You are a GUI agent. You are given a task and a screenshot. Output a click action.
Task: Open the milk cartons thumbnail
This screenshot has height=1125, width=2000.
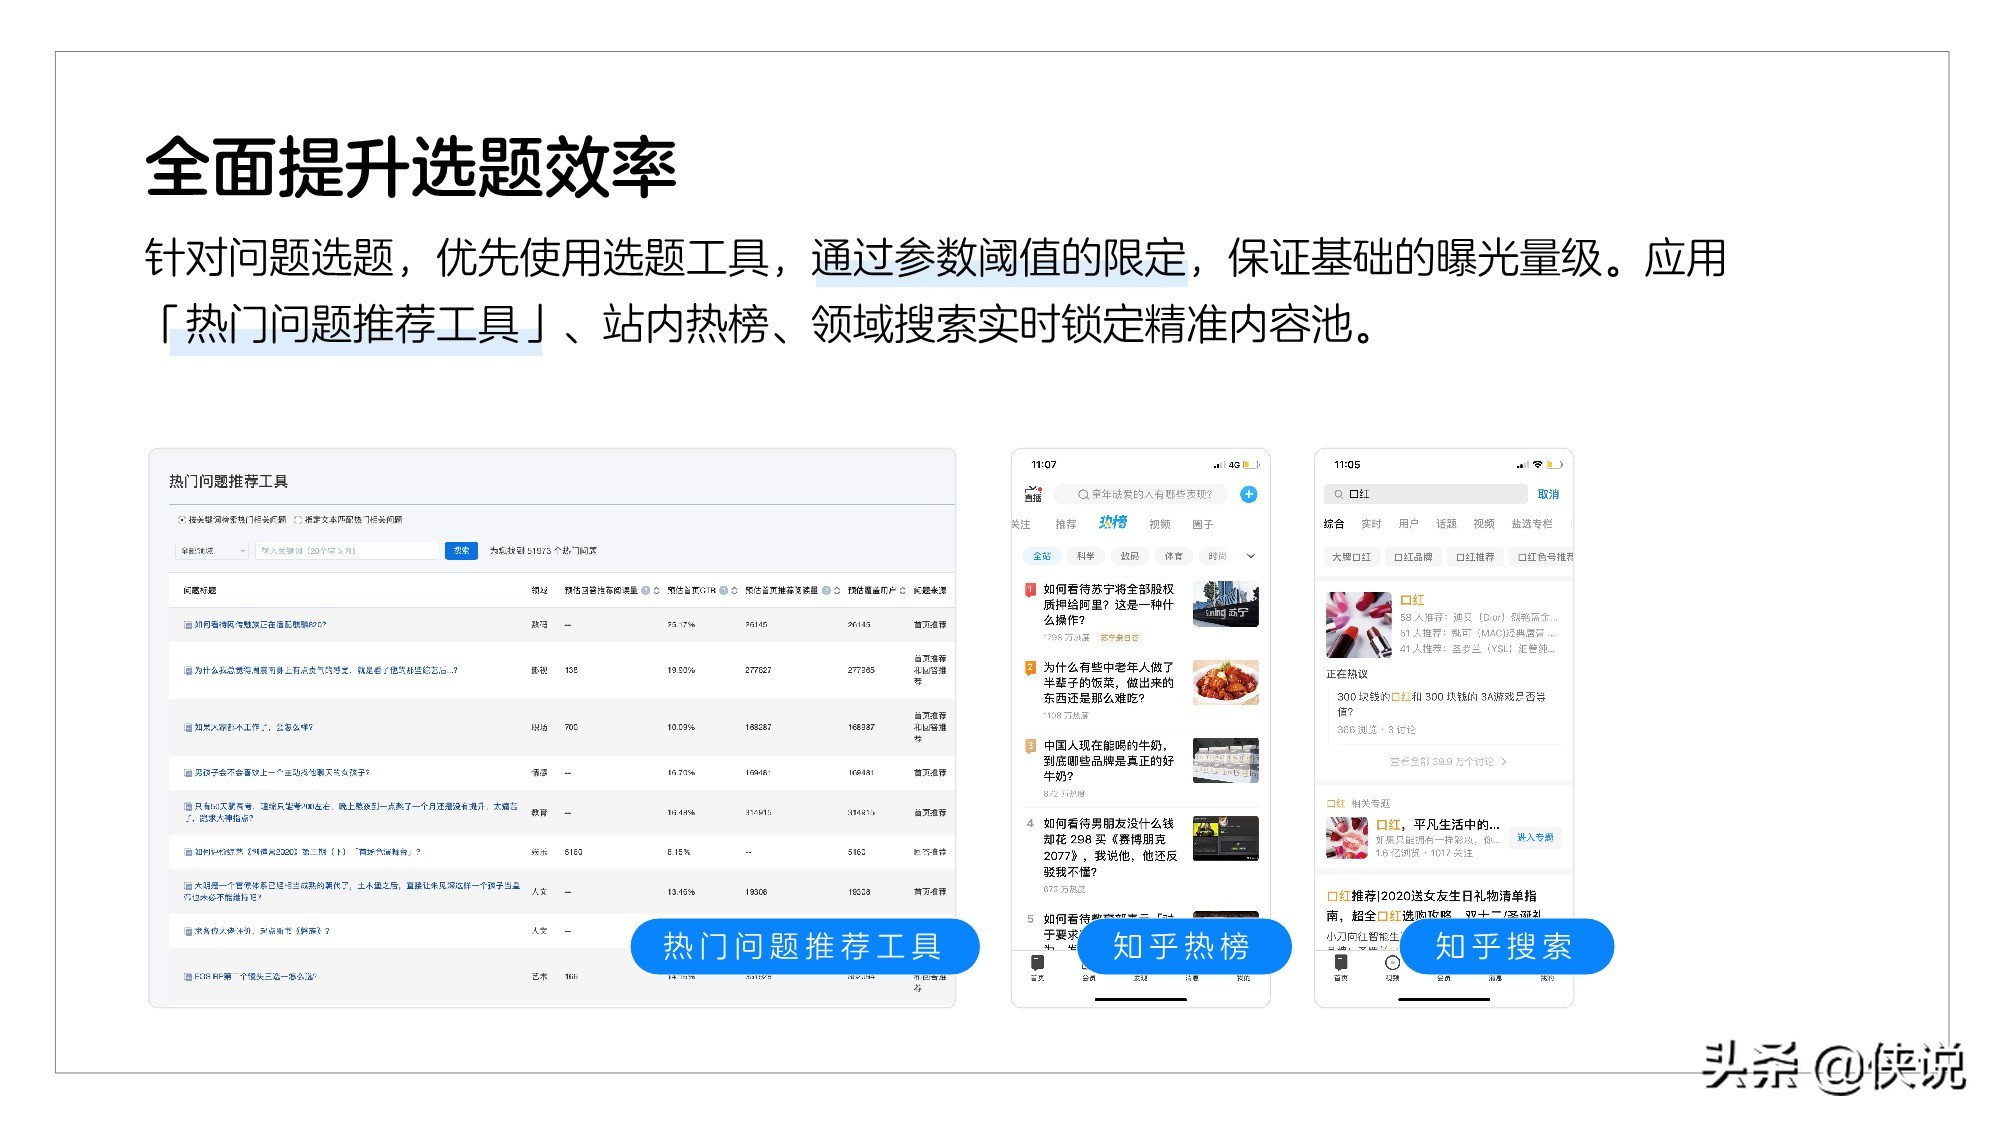click(1226, 761)
